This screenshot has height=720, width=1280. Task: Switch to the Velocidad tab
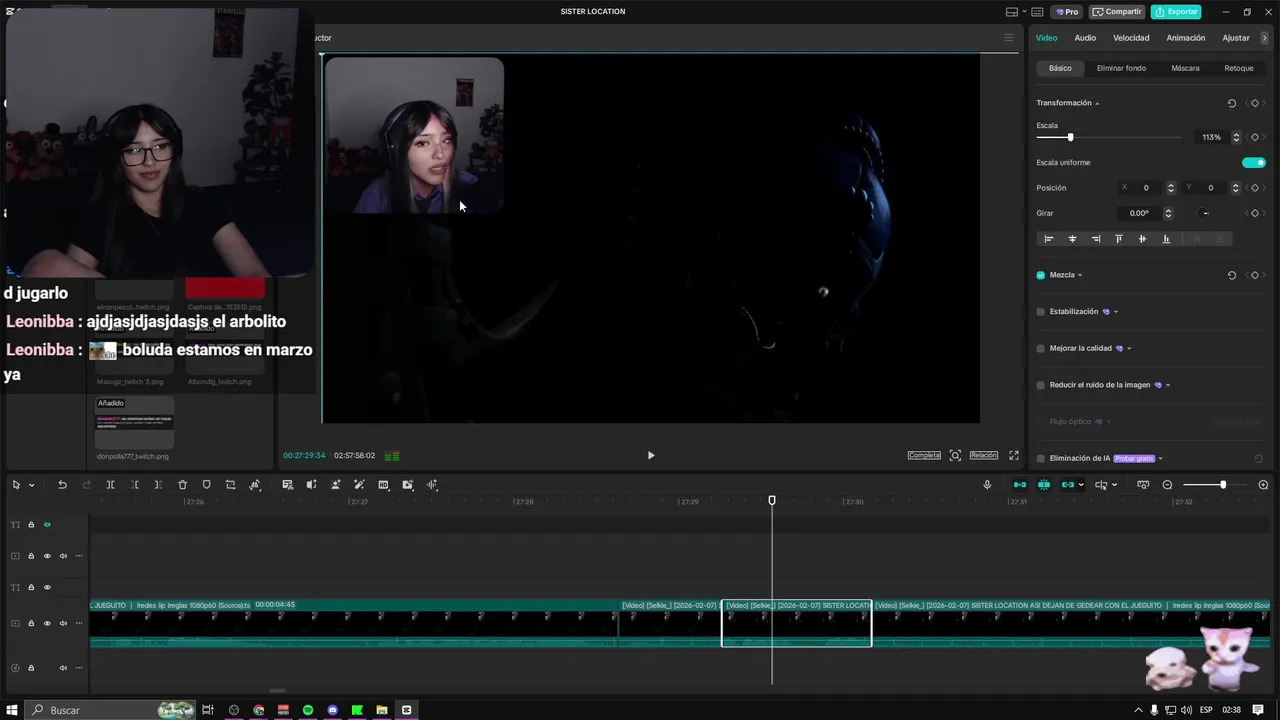point(1131,38)
